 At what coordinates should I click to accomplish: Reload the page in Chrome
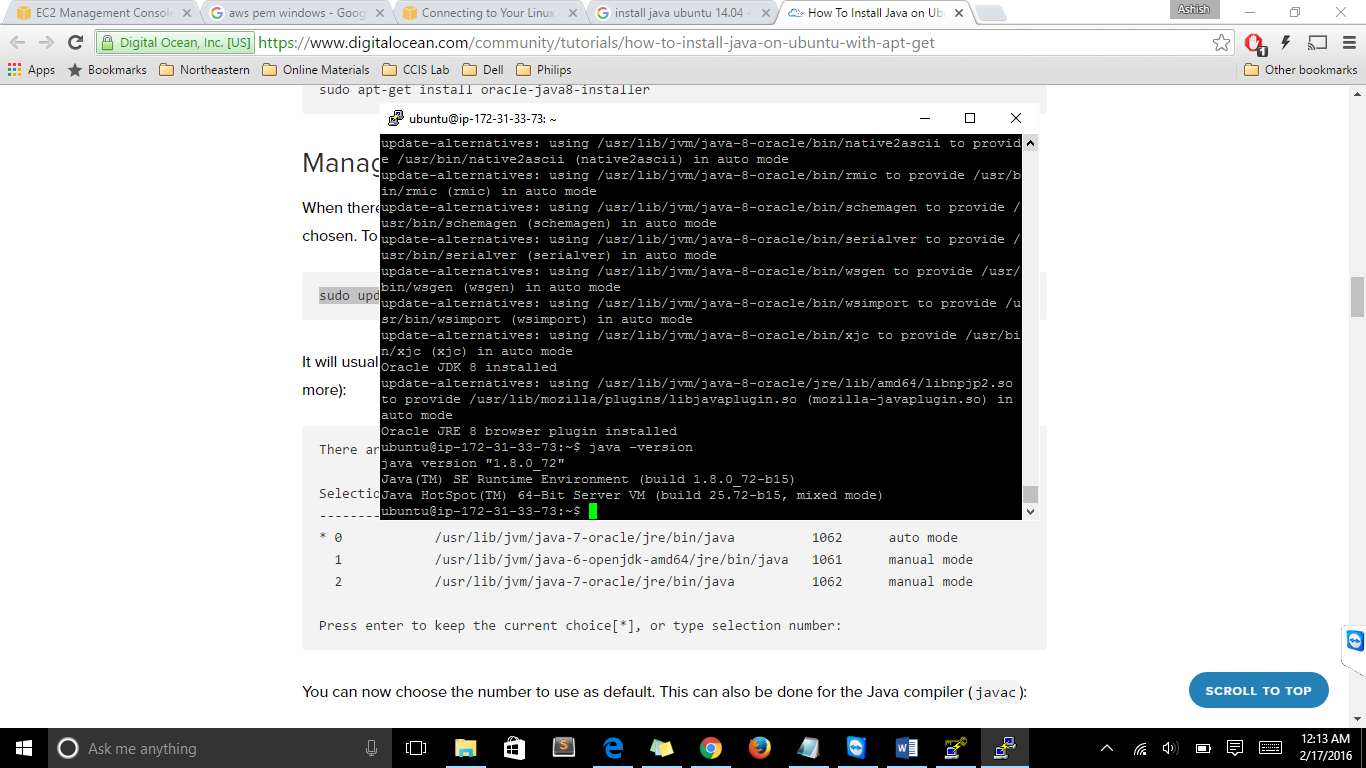[75, 43]
